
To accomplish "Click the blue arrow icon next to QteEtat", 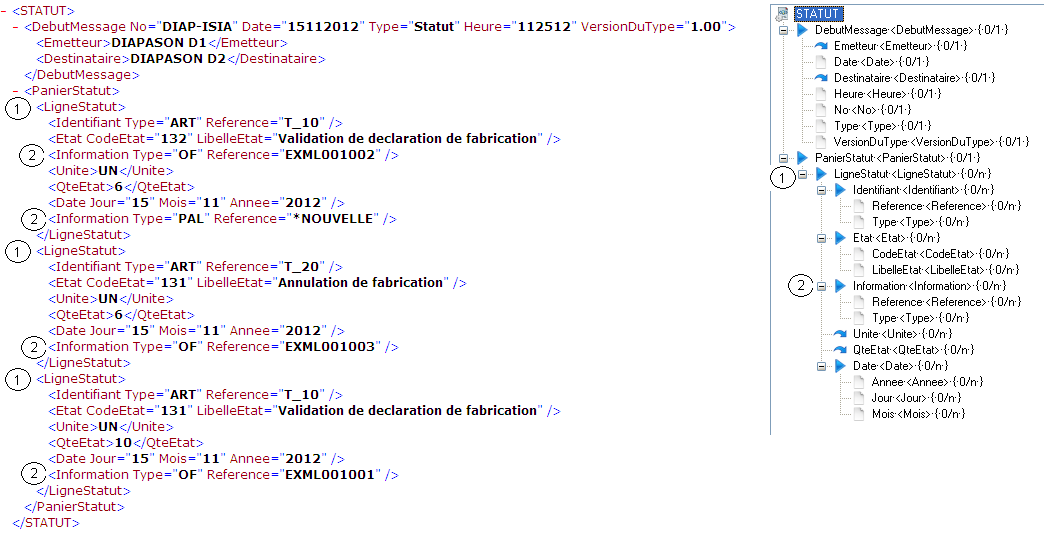I will (x=841, y=350).
